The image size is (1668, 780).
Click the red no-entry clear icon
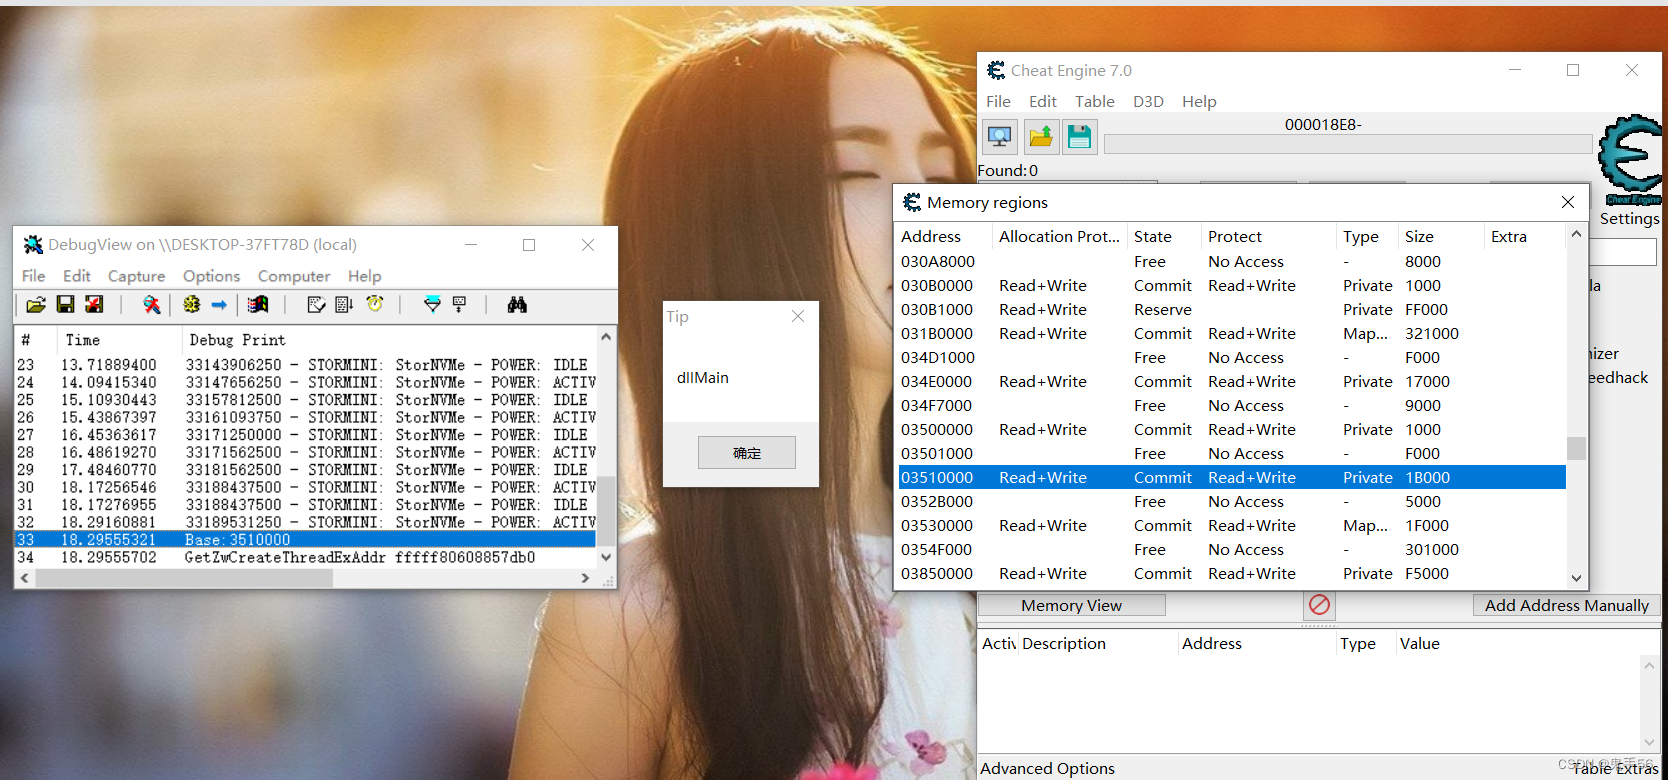1319,605
